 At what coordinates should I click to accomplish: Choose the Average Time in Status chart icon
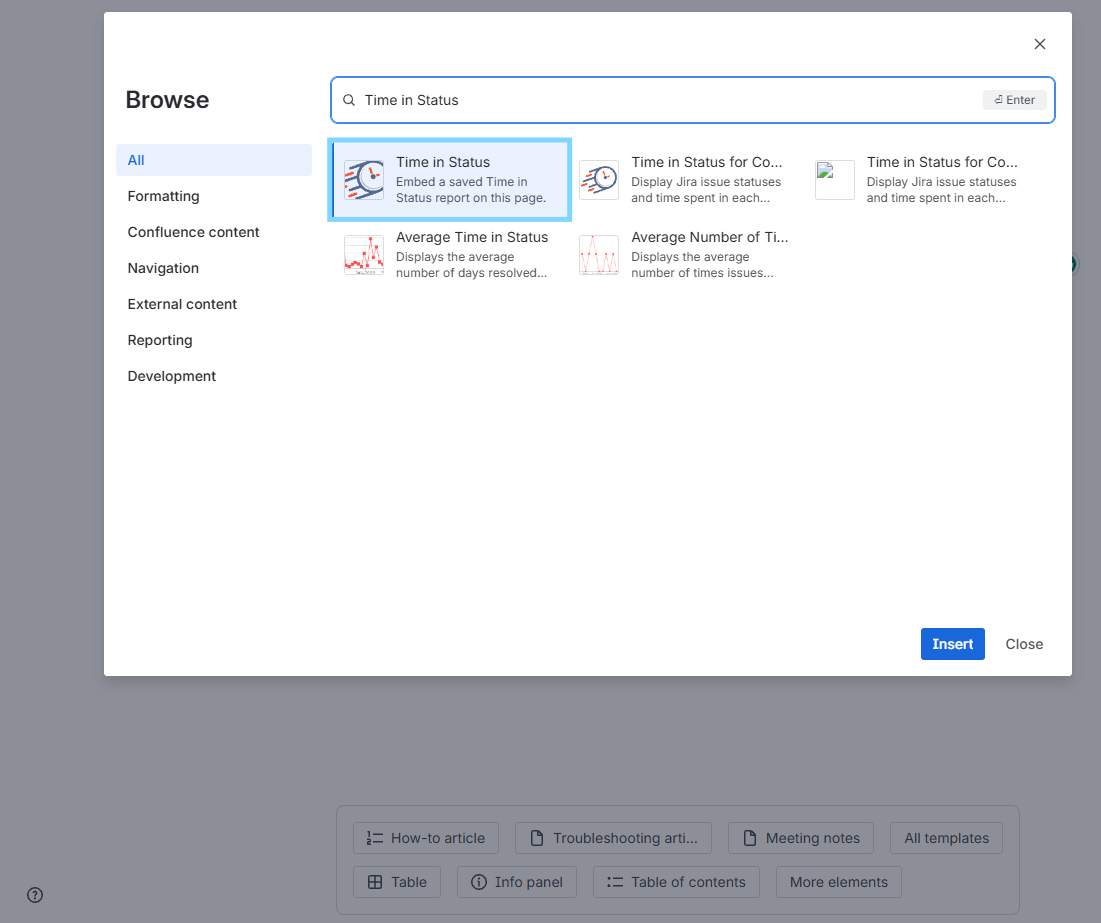coord(364,255)
